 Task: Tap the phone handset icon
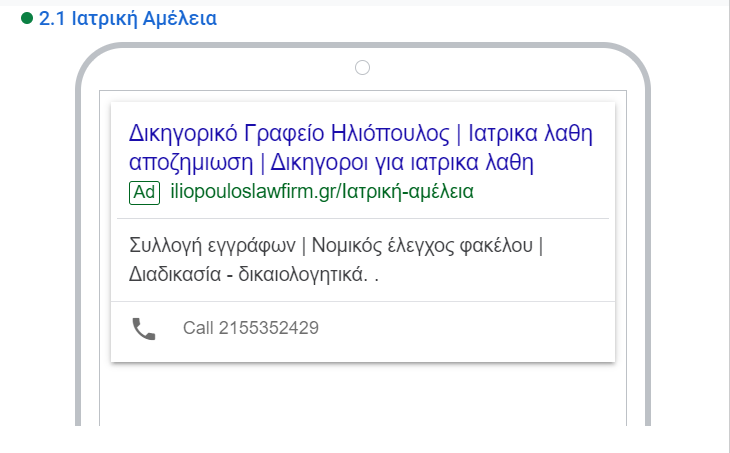(144, 328)
